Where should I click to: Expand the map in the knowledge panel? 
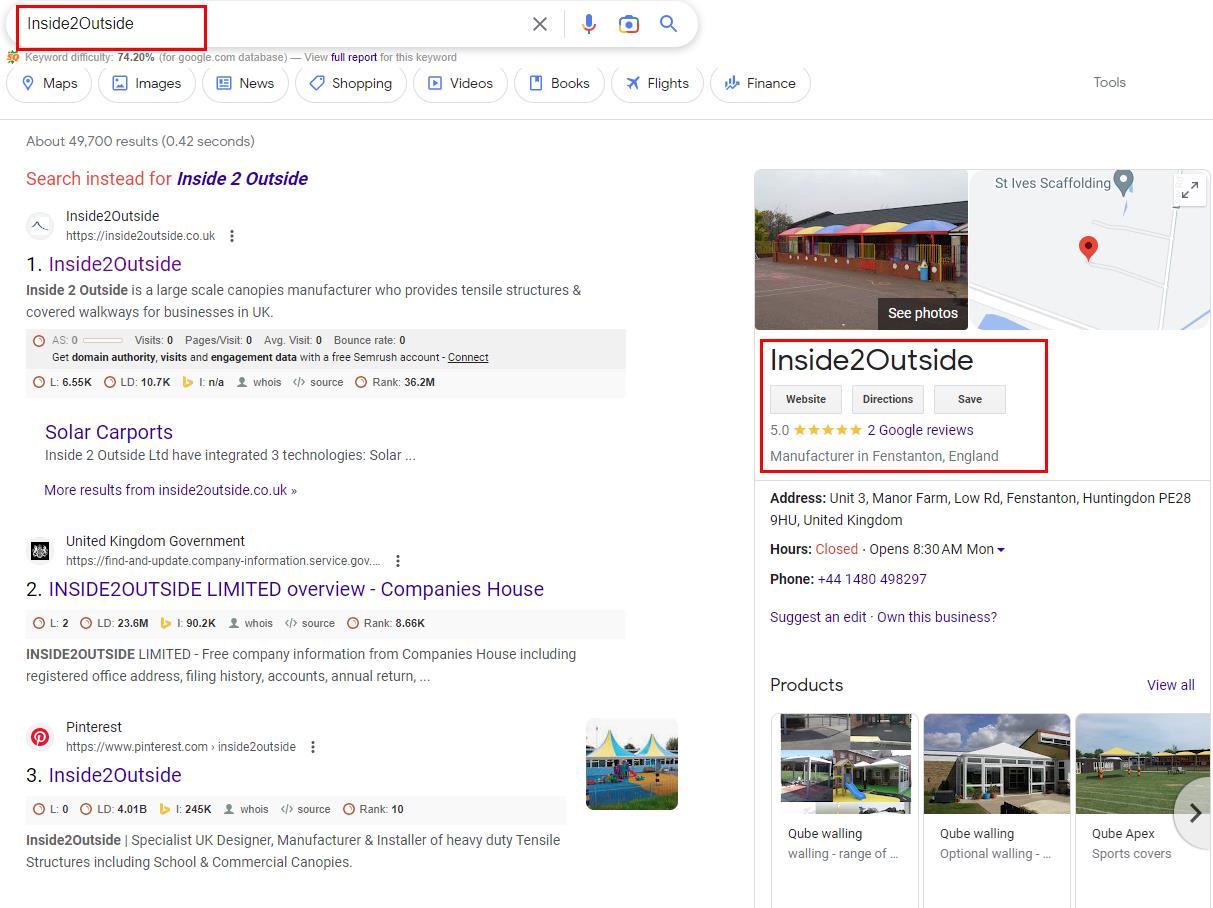(1190, 190)
